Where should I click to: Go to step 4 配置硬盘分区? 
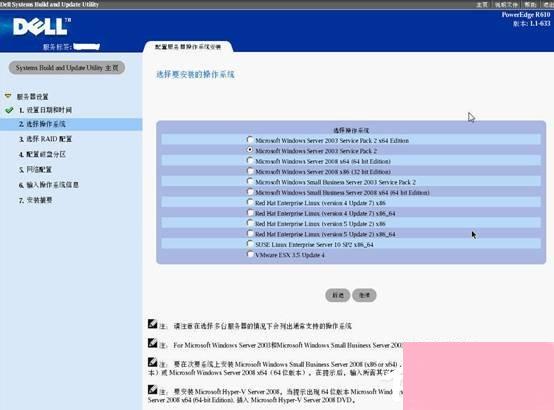[x=42, y=154]
